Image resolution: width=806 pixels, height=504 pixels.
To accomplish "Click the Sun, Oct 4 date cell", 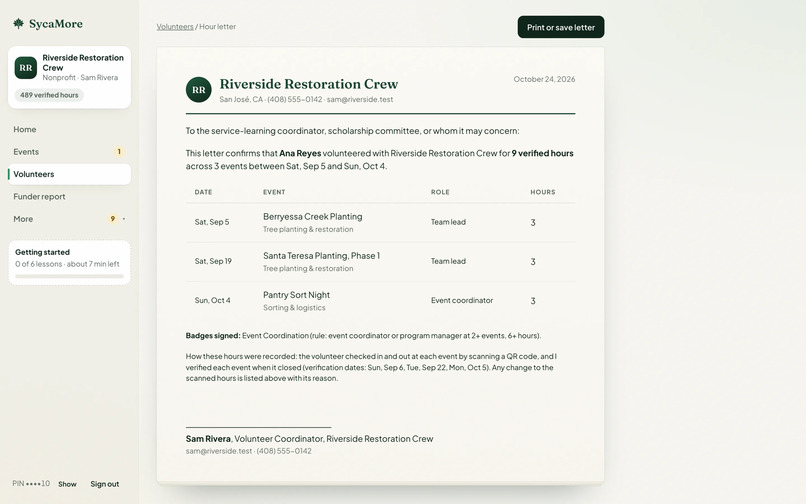I will [x=212, y=300].
